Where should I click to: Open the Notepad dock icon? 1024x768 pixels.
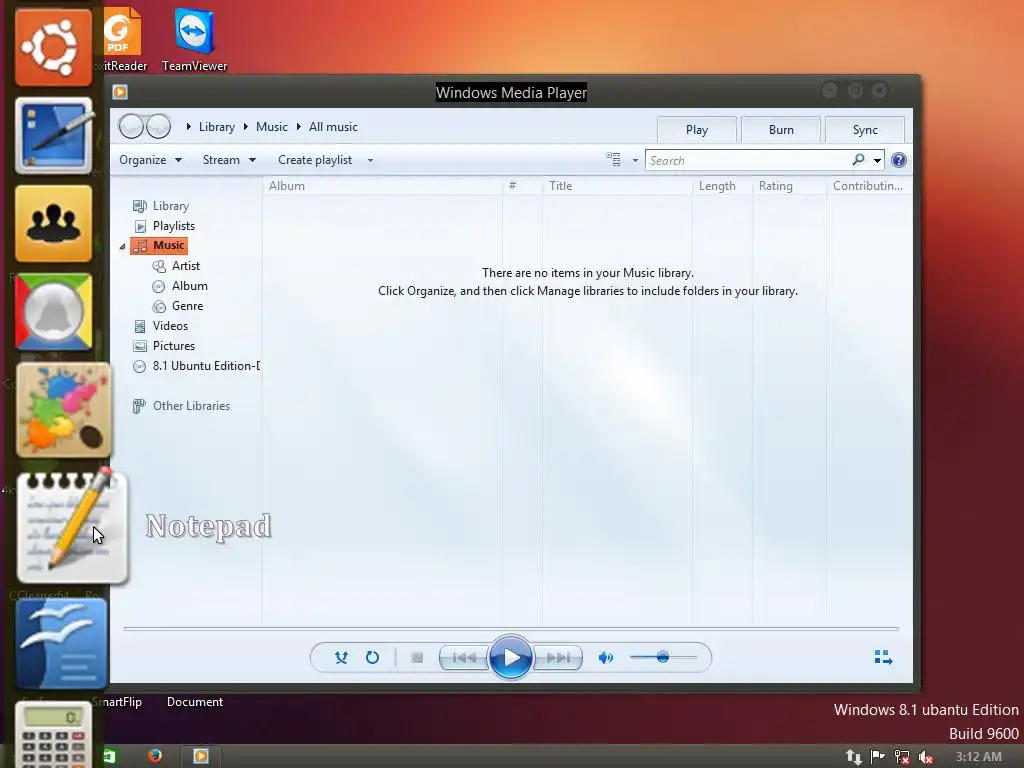[72, 526]
